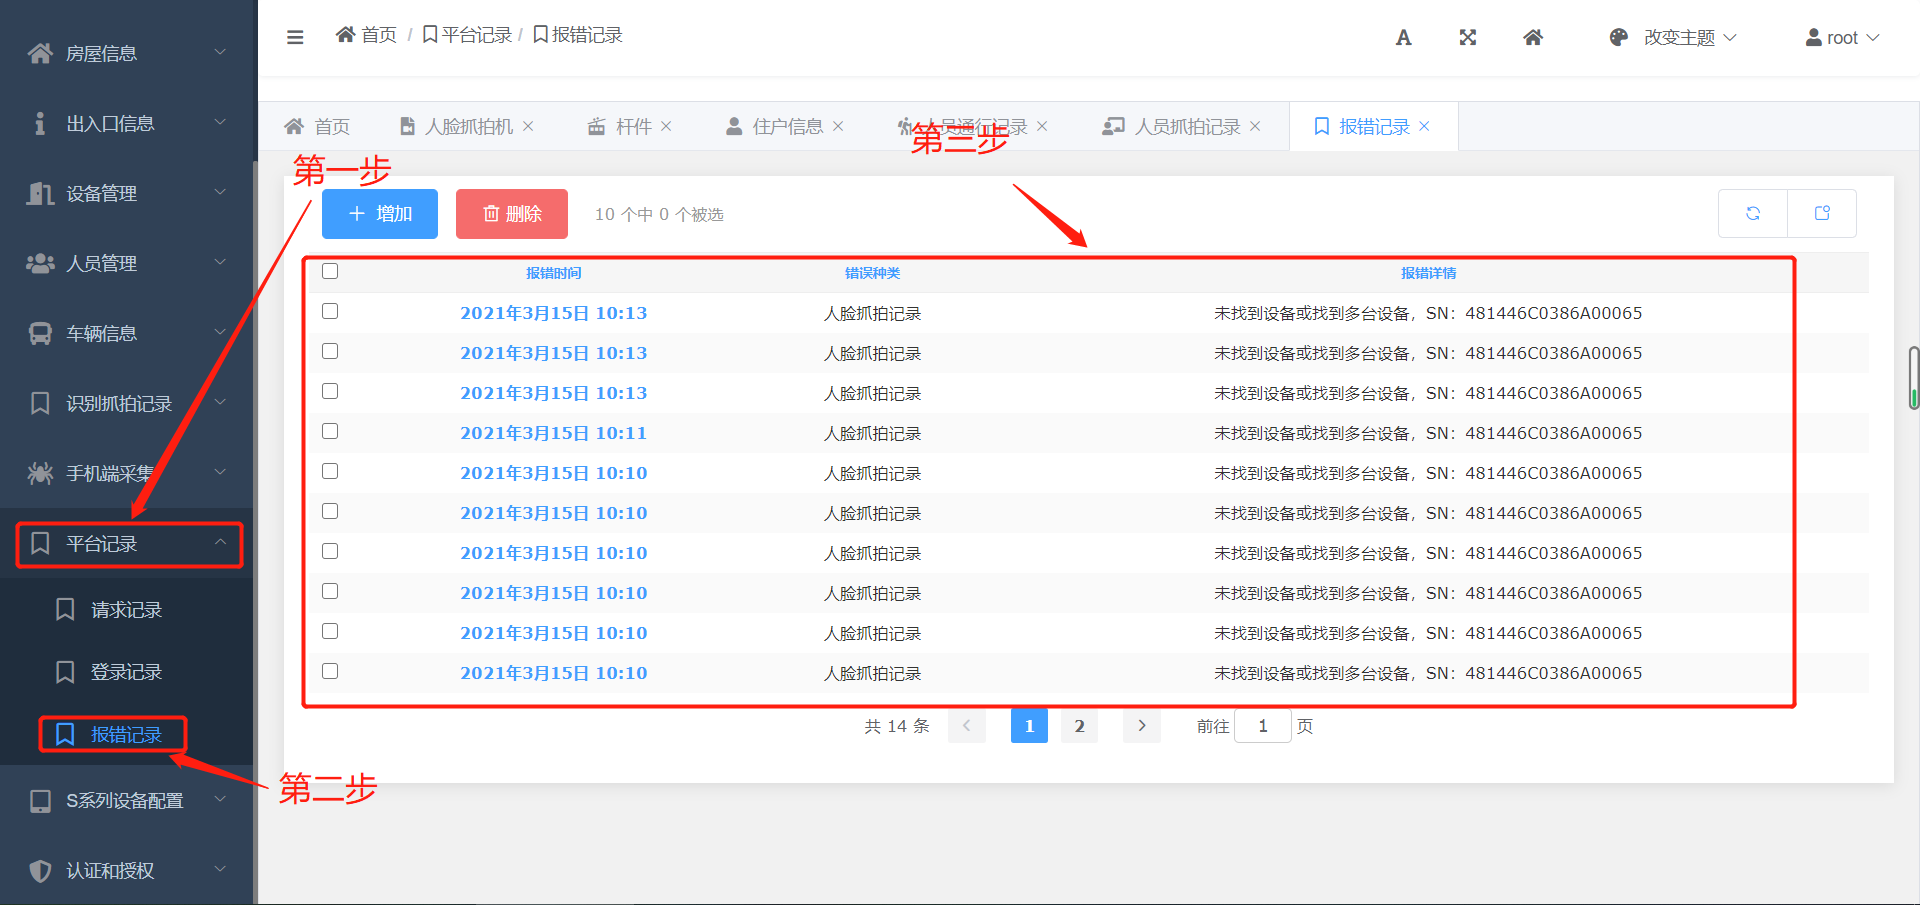This screenshot has width=1920, height=905.
Task: Check the 10:11 record checkbox
Action: pos(330,431)
